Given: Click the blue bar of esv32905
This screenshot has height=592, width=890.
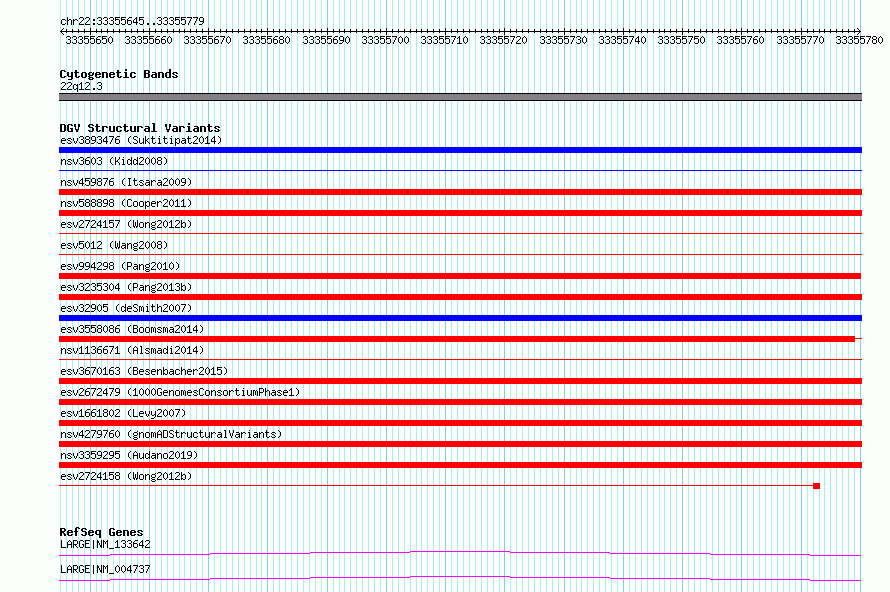Looking at the screenshot, I should (x=460, y=318).
